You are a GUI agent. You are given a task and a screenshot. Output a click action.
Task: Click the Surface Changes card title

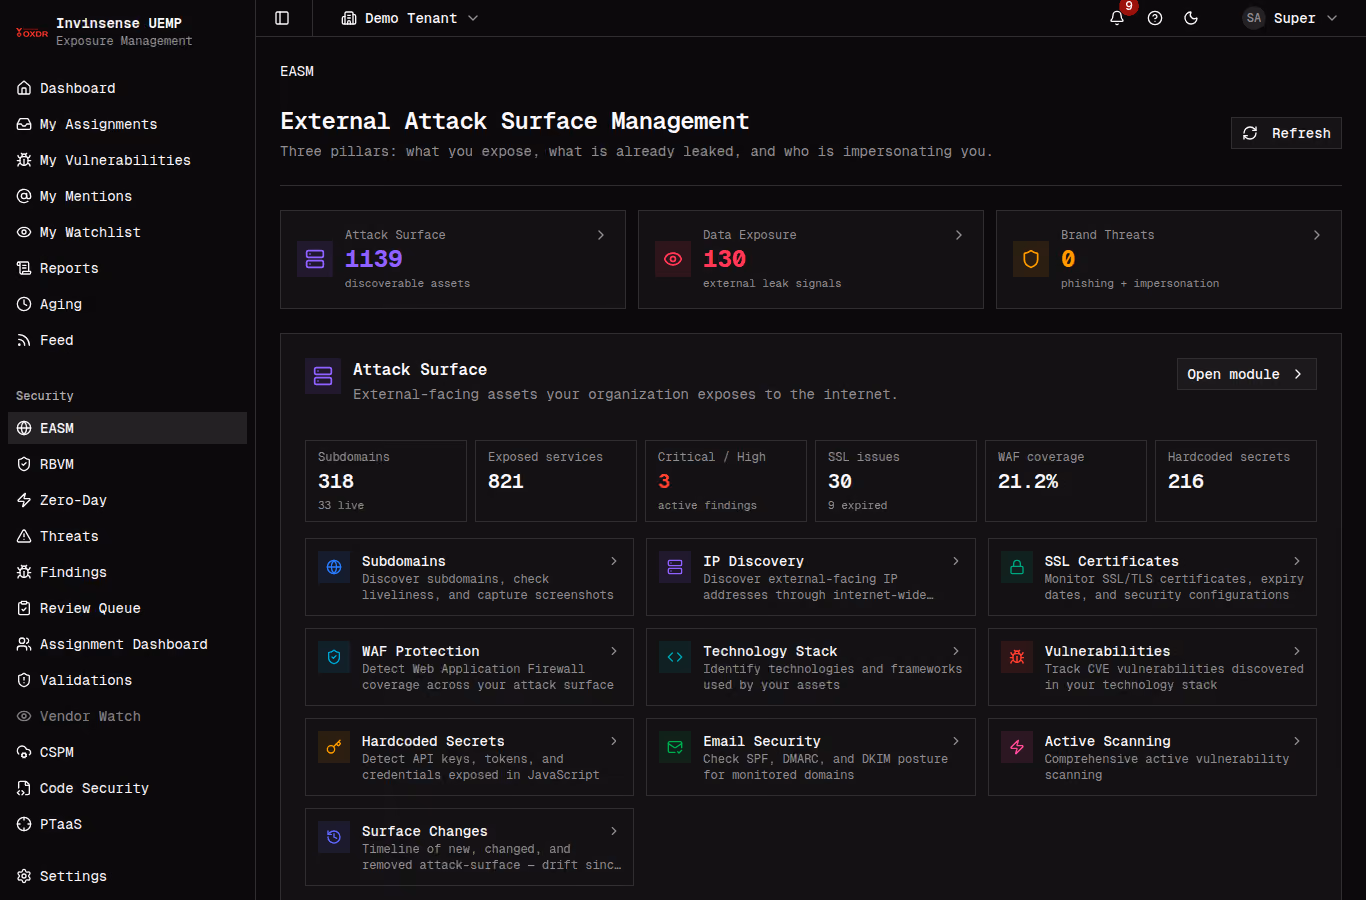(x=425, y=831)
